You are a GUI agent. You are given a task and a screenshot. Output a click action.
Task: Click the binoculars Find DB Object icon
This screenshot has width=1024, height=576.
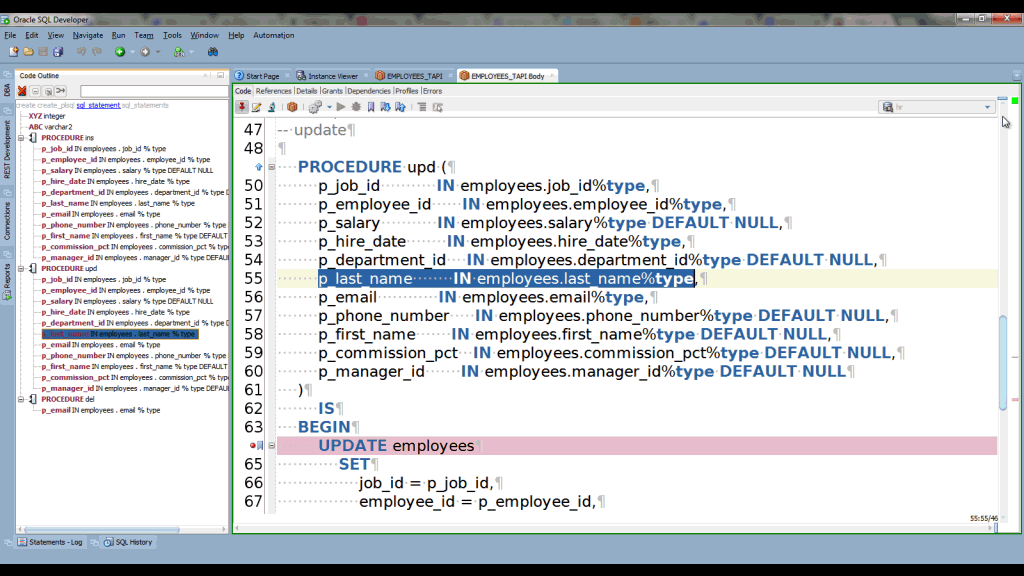pos(213,52)
